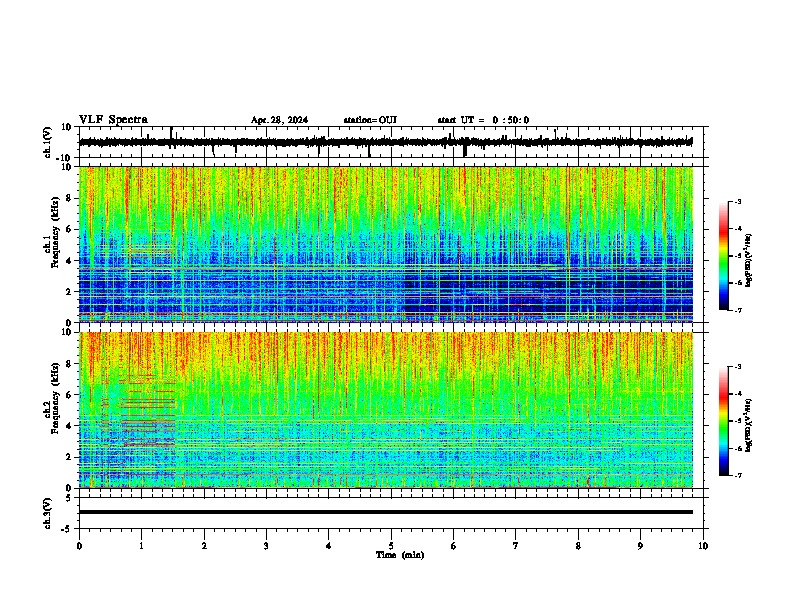This screenshot has width=792, height=612.
Task: Click the "8" kHz tick on ch.1 frequency axis
Action: pos(70,198)
